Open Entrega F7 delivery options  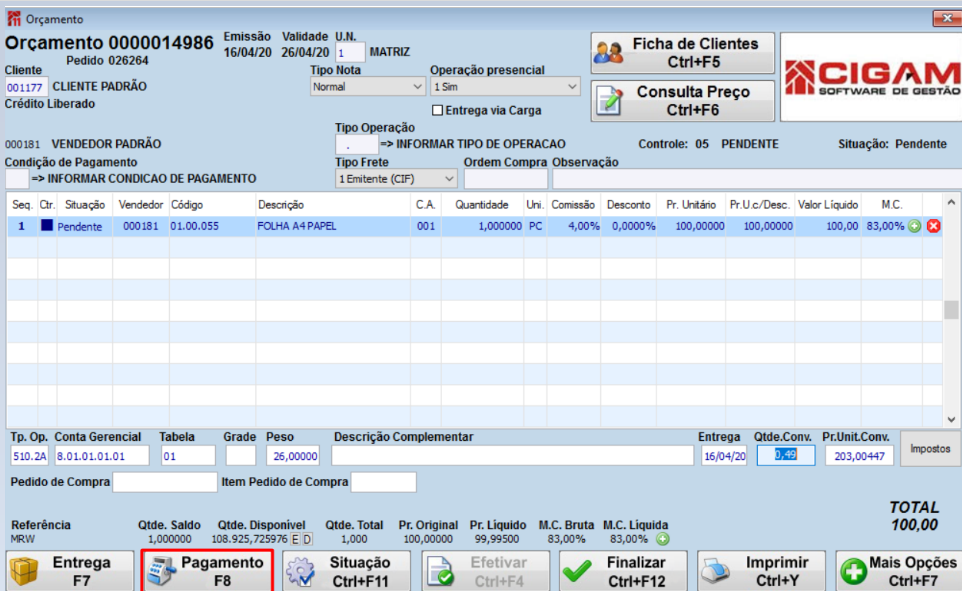70,571
